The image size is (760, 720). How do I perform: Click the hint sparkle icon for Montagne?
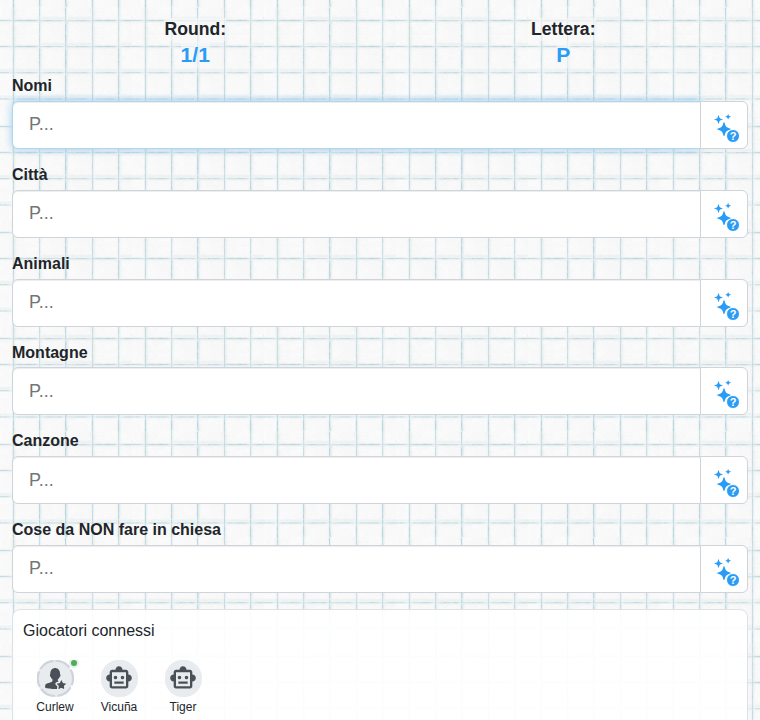(724, 392)
